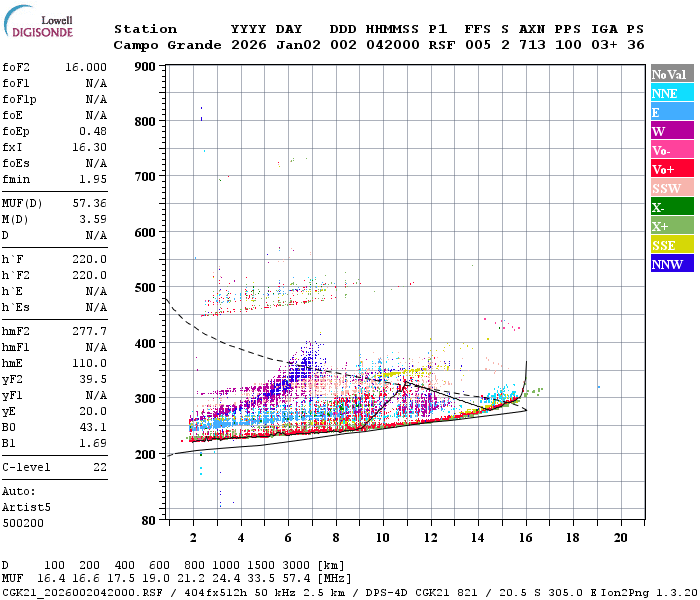Select the W purple legend swatch
The height and width of the screenshot is (600, 700).
[672, 131]
